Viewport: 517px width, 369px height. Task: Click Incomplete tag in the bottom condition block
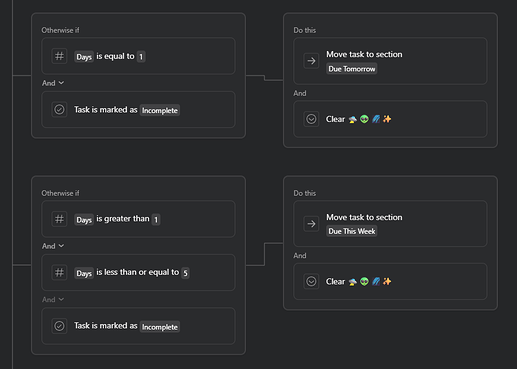[160, 327]
